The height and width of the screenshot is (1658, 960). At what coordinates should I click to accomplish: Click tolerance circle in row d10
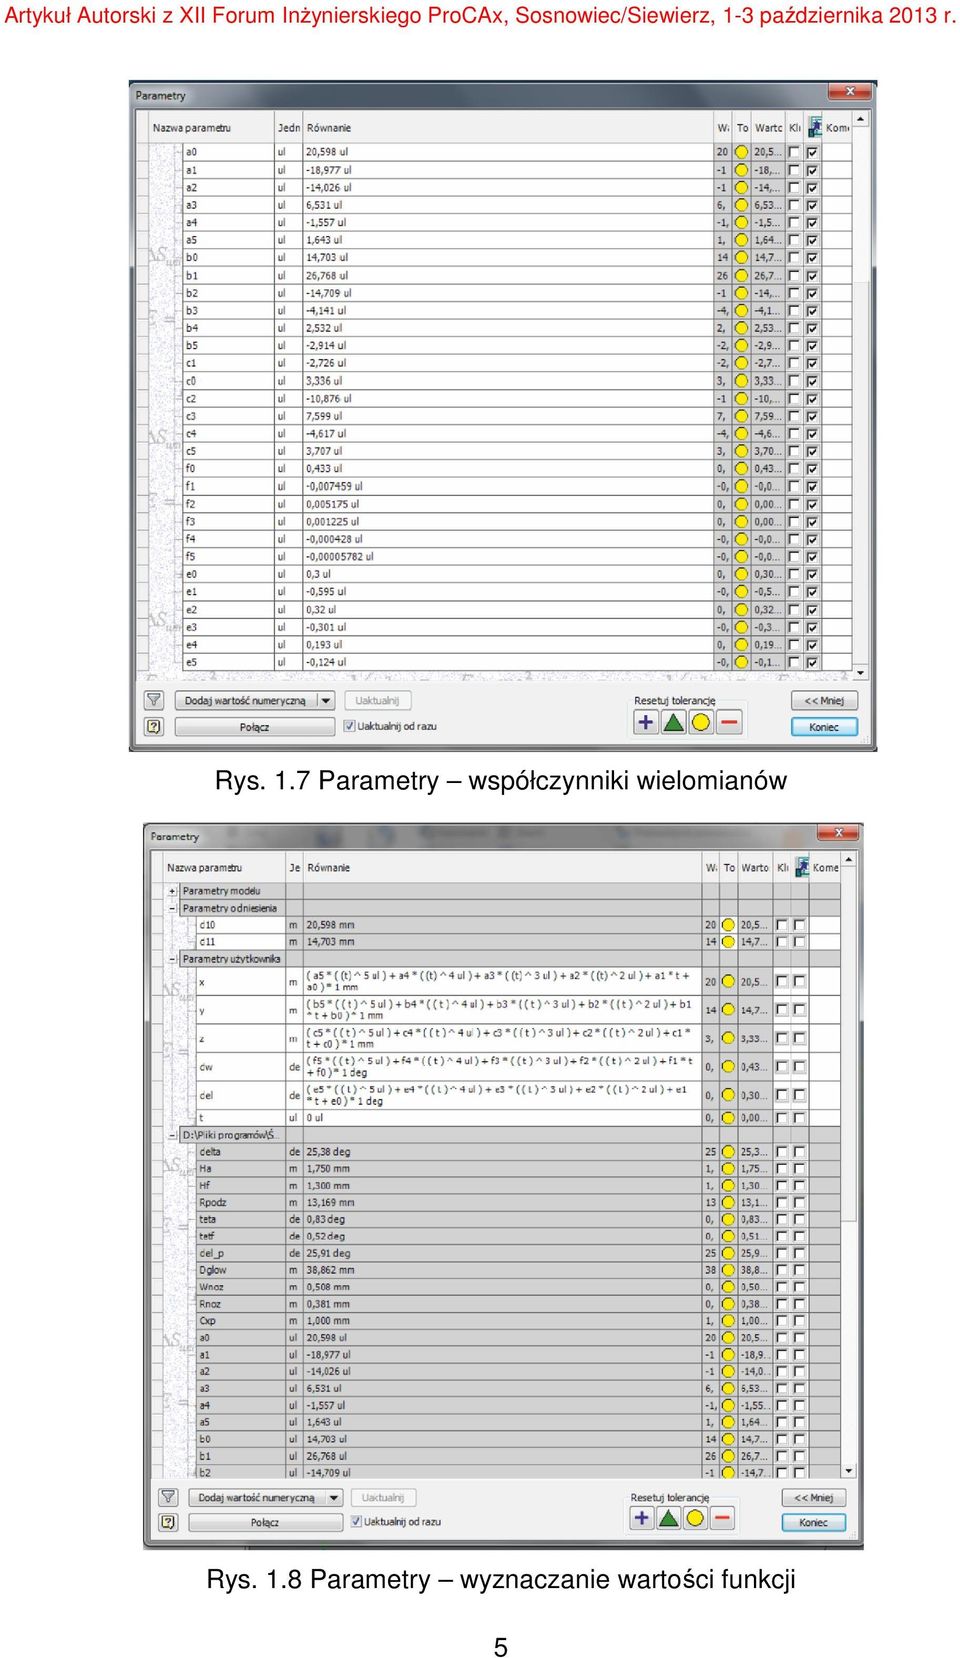[x=728, y=925]
